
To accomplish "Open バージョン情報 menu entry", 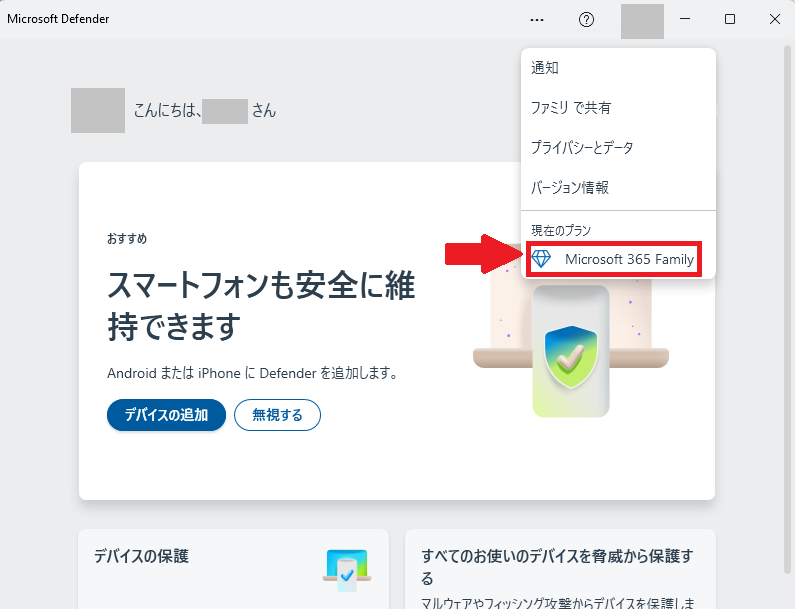I will (x=618, y=188).
